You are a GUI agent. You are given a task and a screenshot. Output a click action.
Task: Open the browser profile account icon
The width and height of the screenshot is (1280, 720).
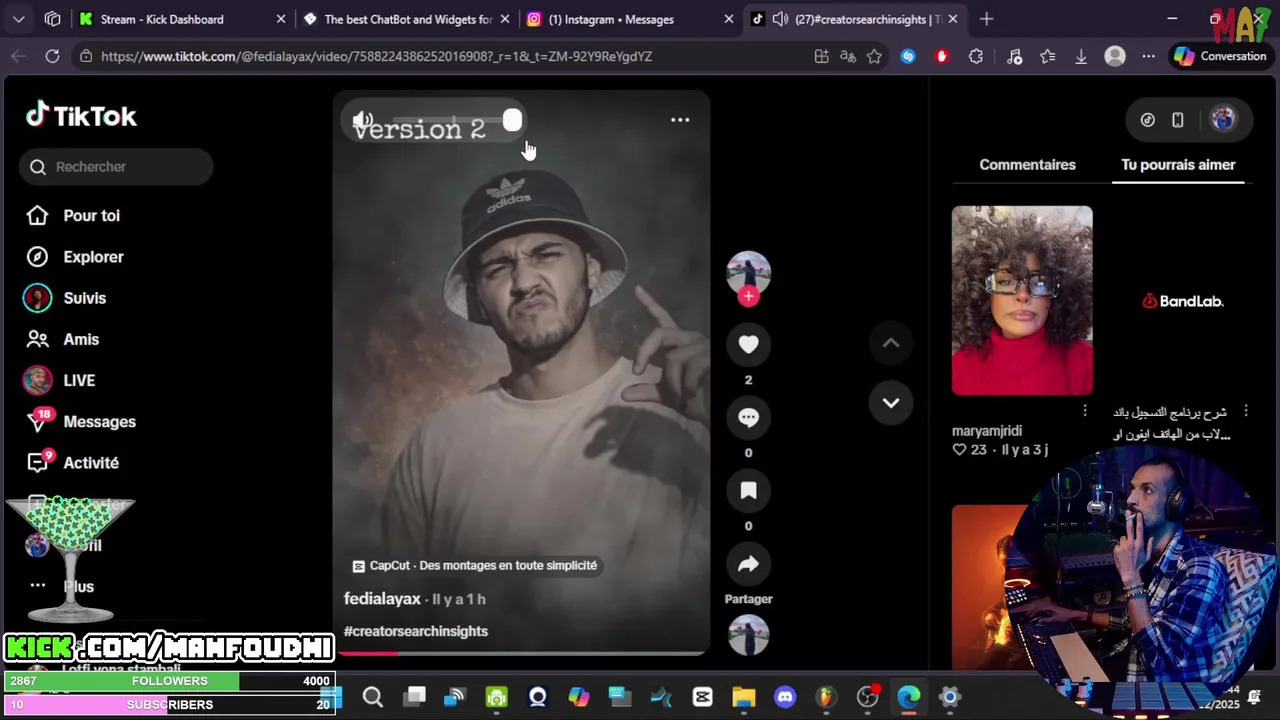pyautogui.click(x=1115, y=57)
